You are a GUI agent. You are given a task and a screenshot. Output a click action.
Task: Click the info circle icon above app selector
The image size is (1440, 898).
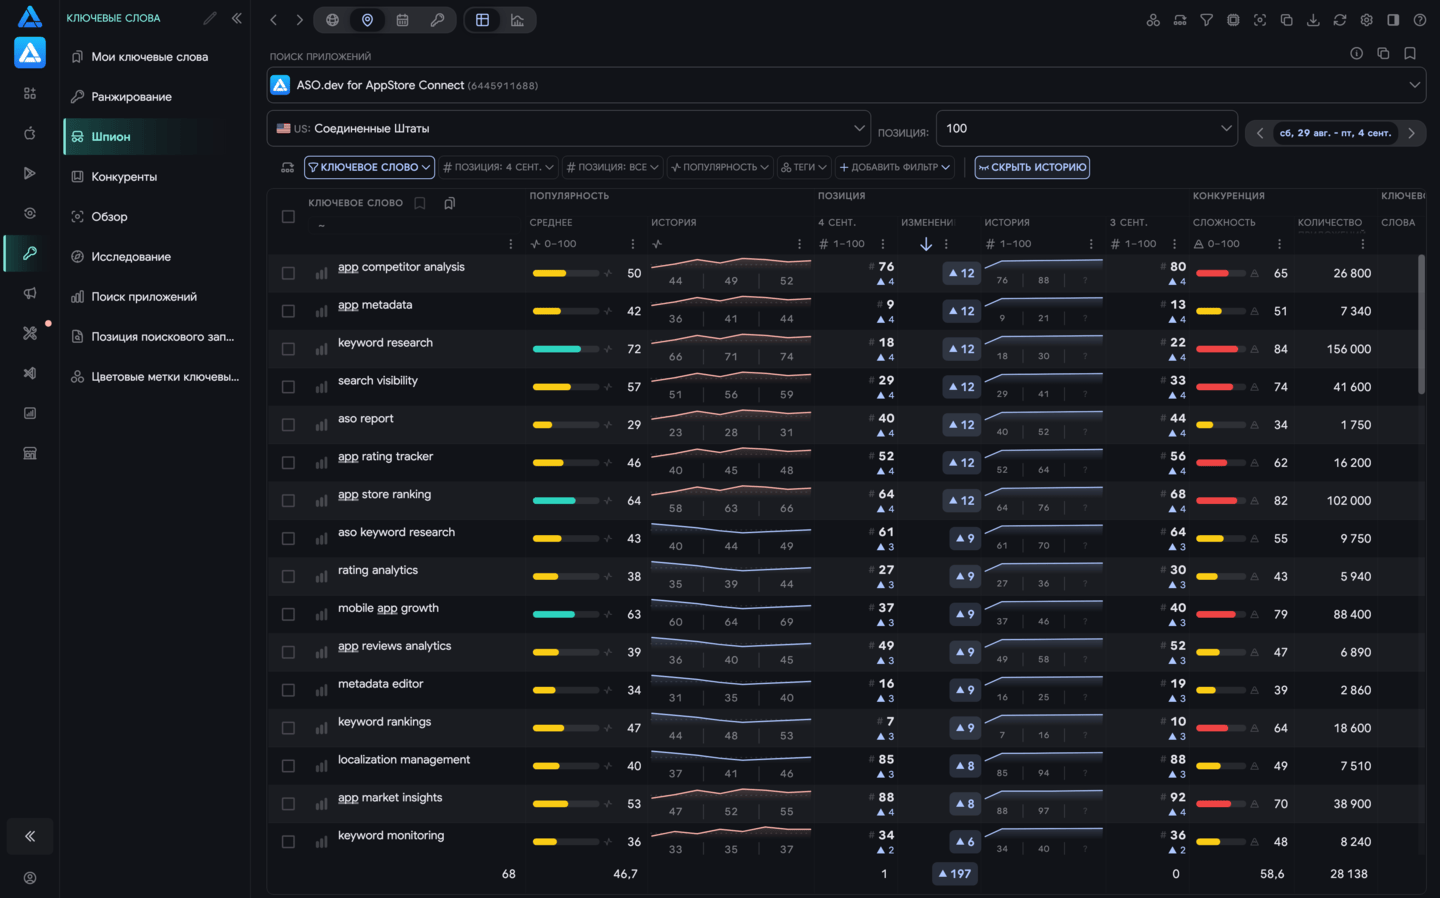(1356, 54)
